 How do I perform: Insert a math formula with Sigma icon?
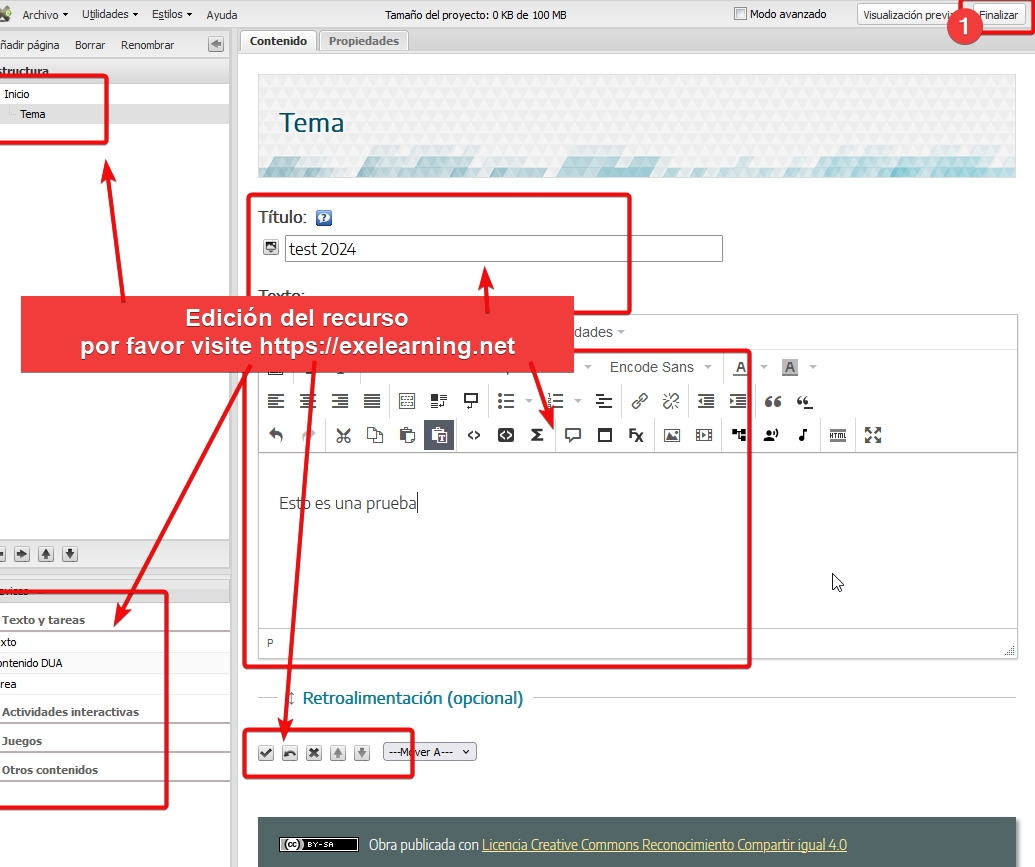(x=537, y=435)
